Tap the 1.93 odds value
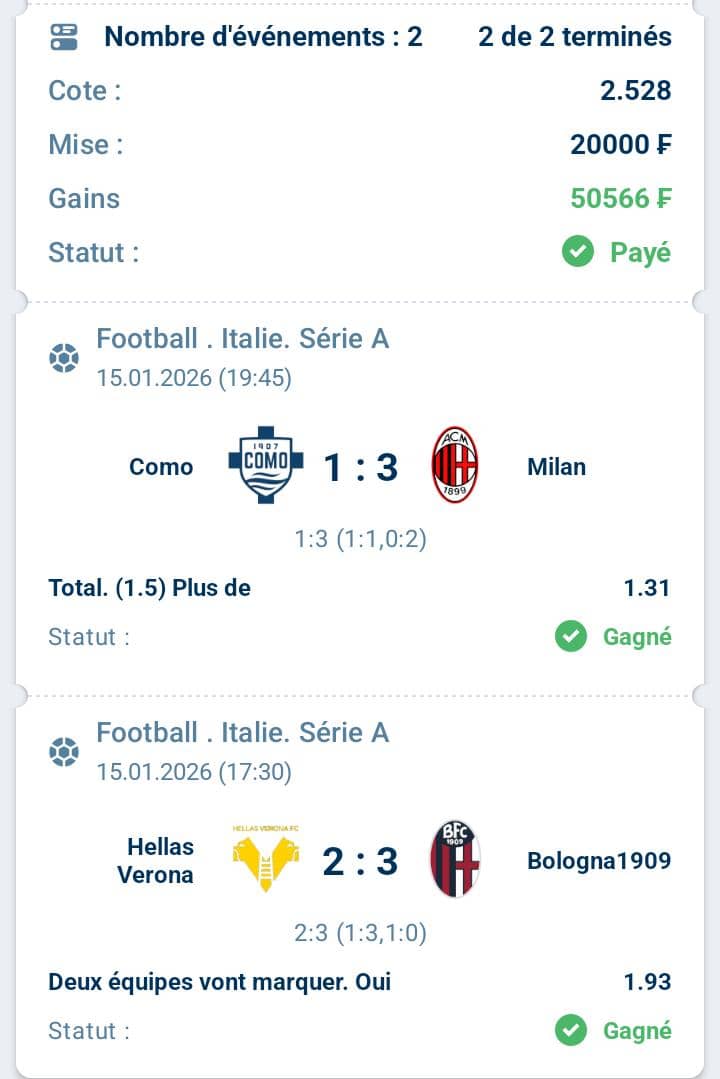Viewport: 720px width, 1079px height. pos(646,982)
